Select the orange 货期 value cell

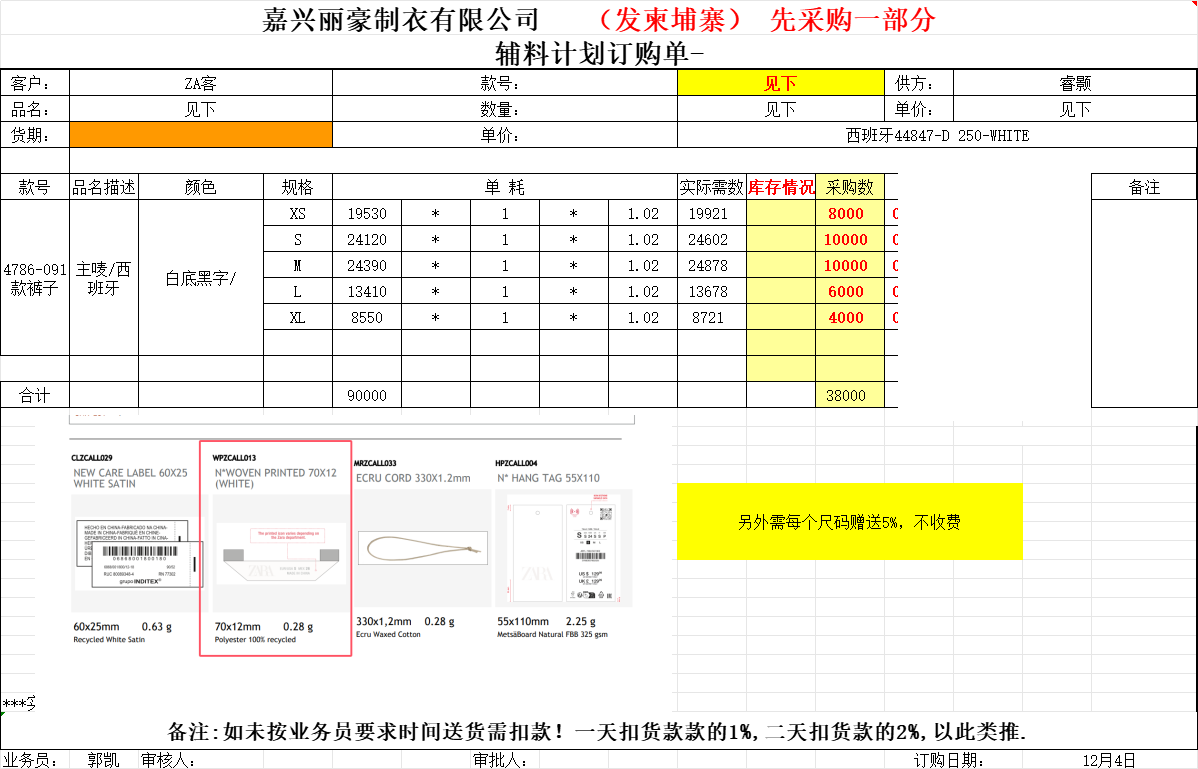(x=200, y=135)
